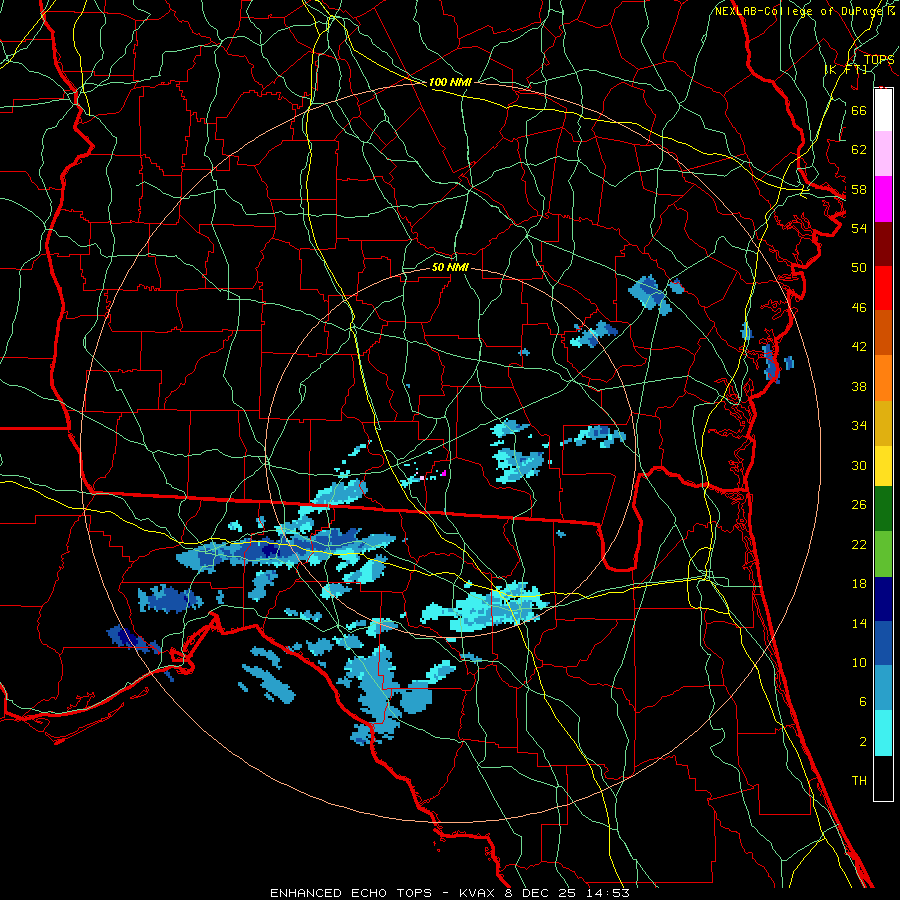This screenshot has height=900, width=900.
Task: Click the bright yellow legend swatch
Action: (x=883, y=466)
